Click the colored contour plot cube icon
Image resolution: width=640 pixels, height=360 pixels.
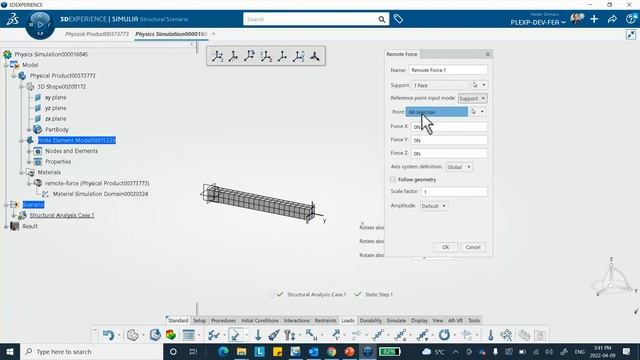click(171, 335)
